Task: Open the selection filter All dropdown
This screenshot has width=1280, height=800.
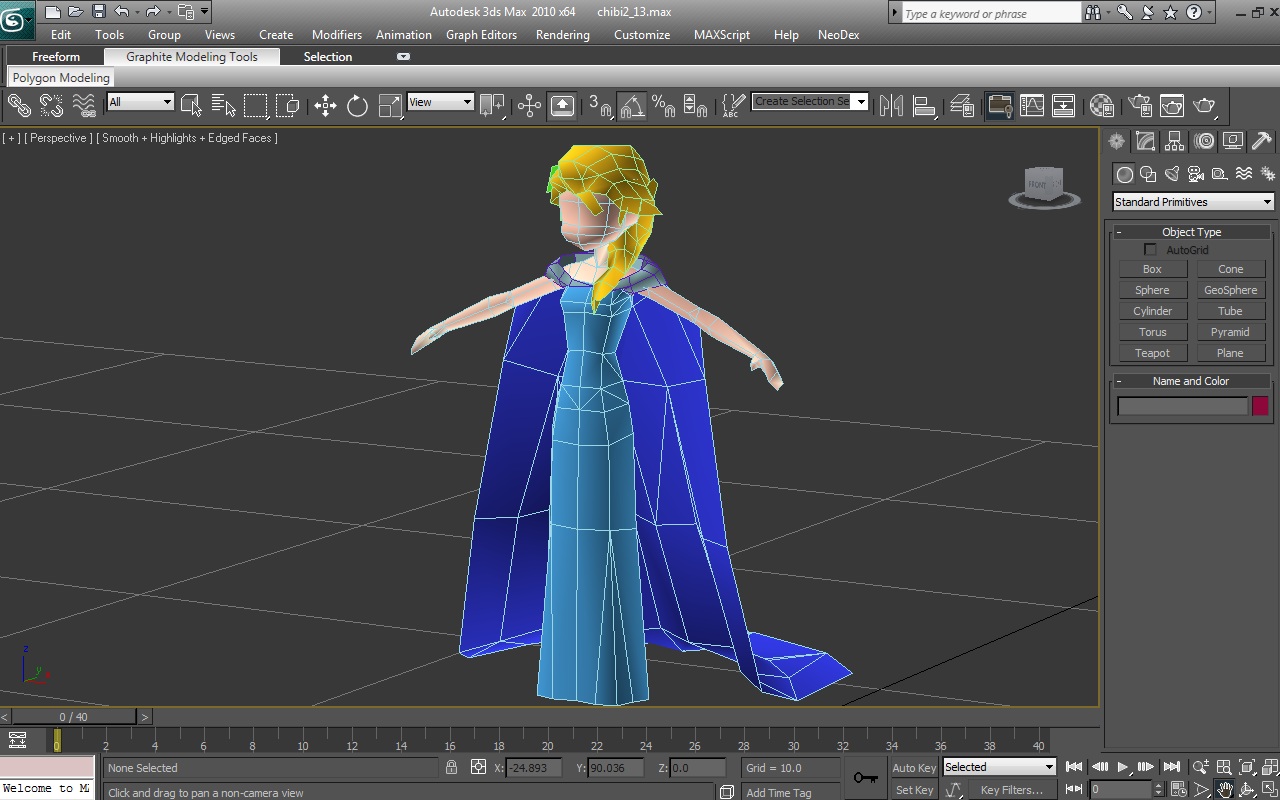Action: pyautogui.click(x=140, y=102)
